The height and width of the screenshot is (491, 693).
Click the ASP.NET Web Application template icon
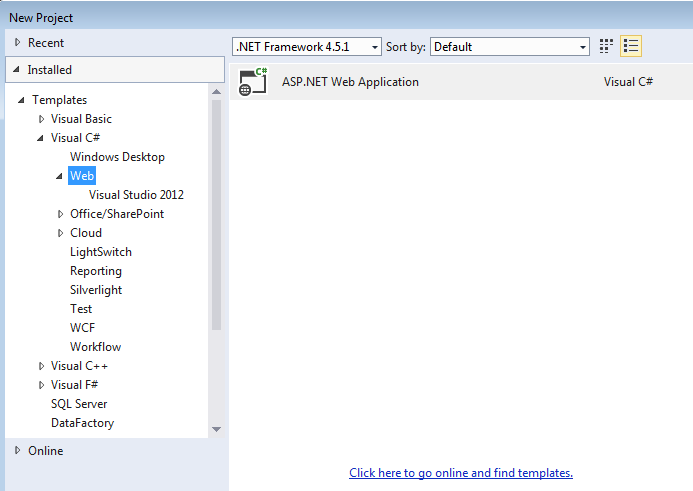(x=253, y=82)
